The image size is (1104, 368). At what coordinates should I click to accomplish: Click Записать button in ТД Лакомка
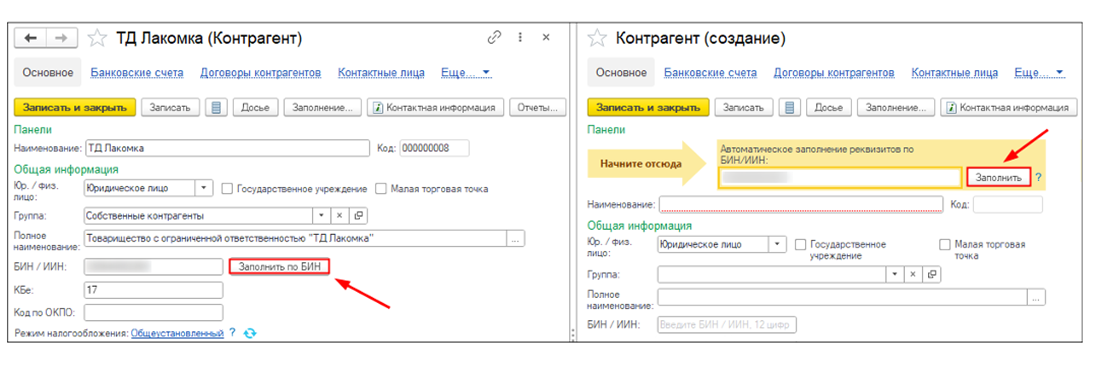click(x=171, y=108)
